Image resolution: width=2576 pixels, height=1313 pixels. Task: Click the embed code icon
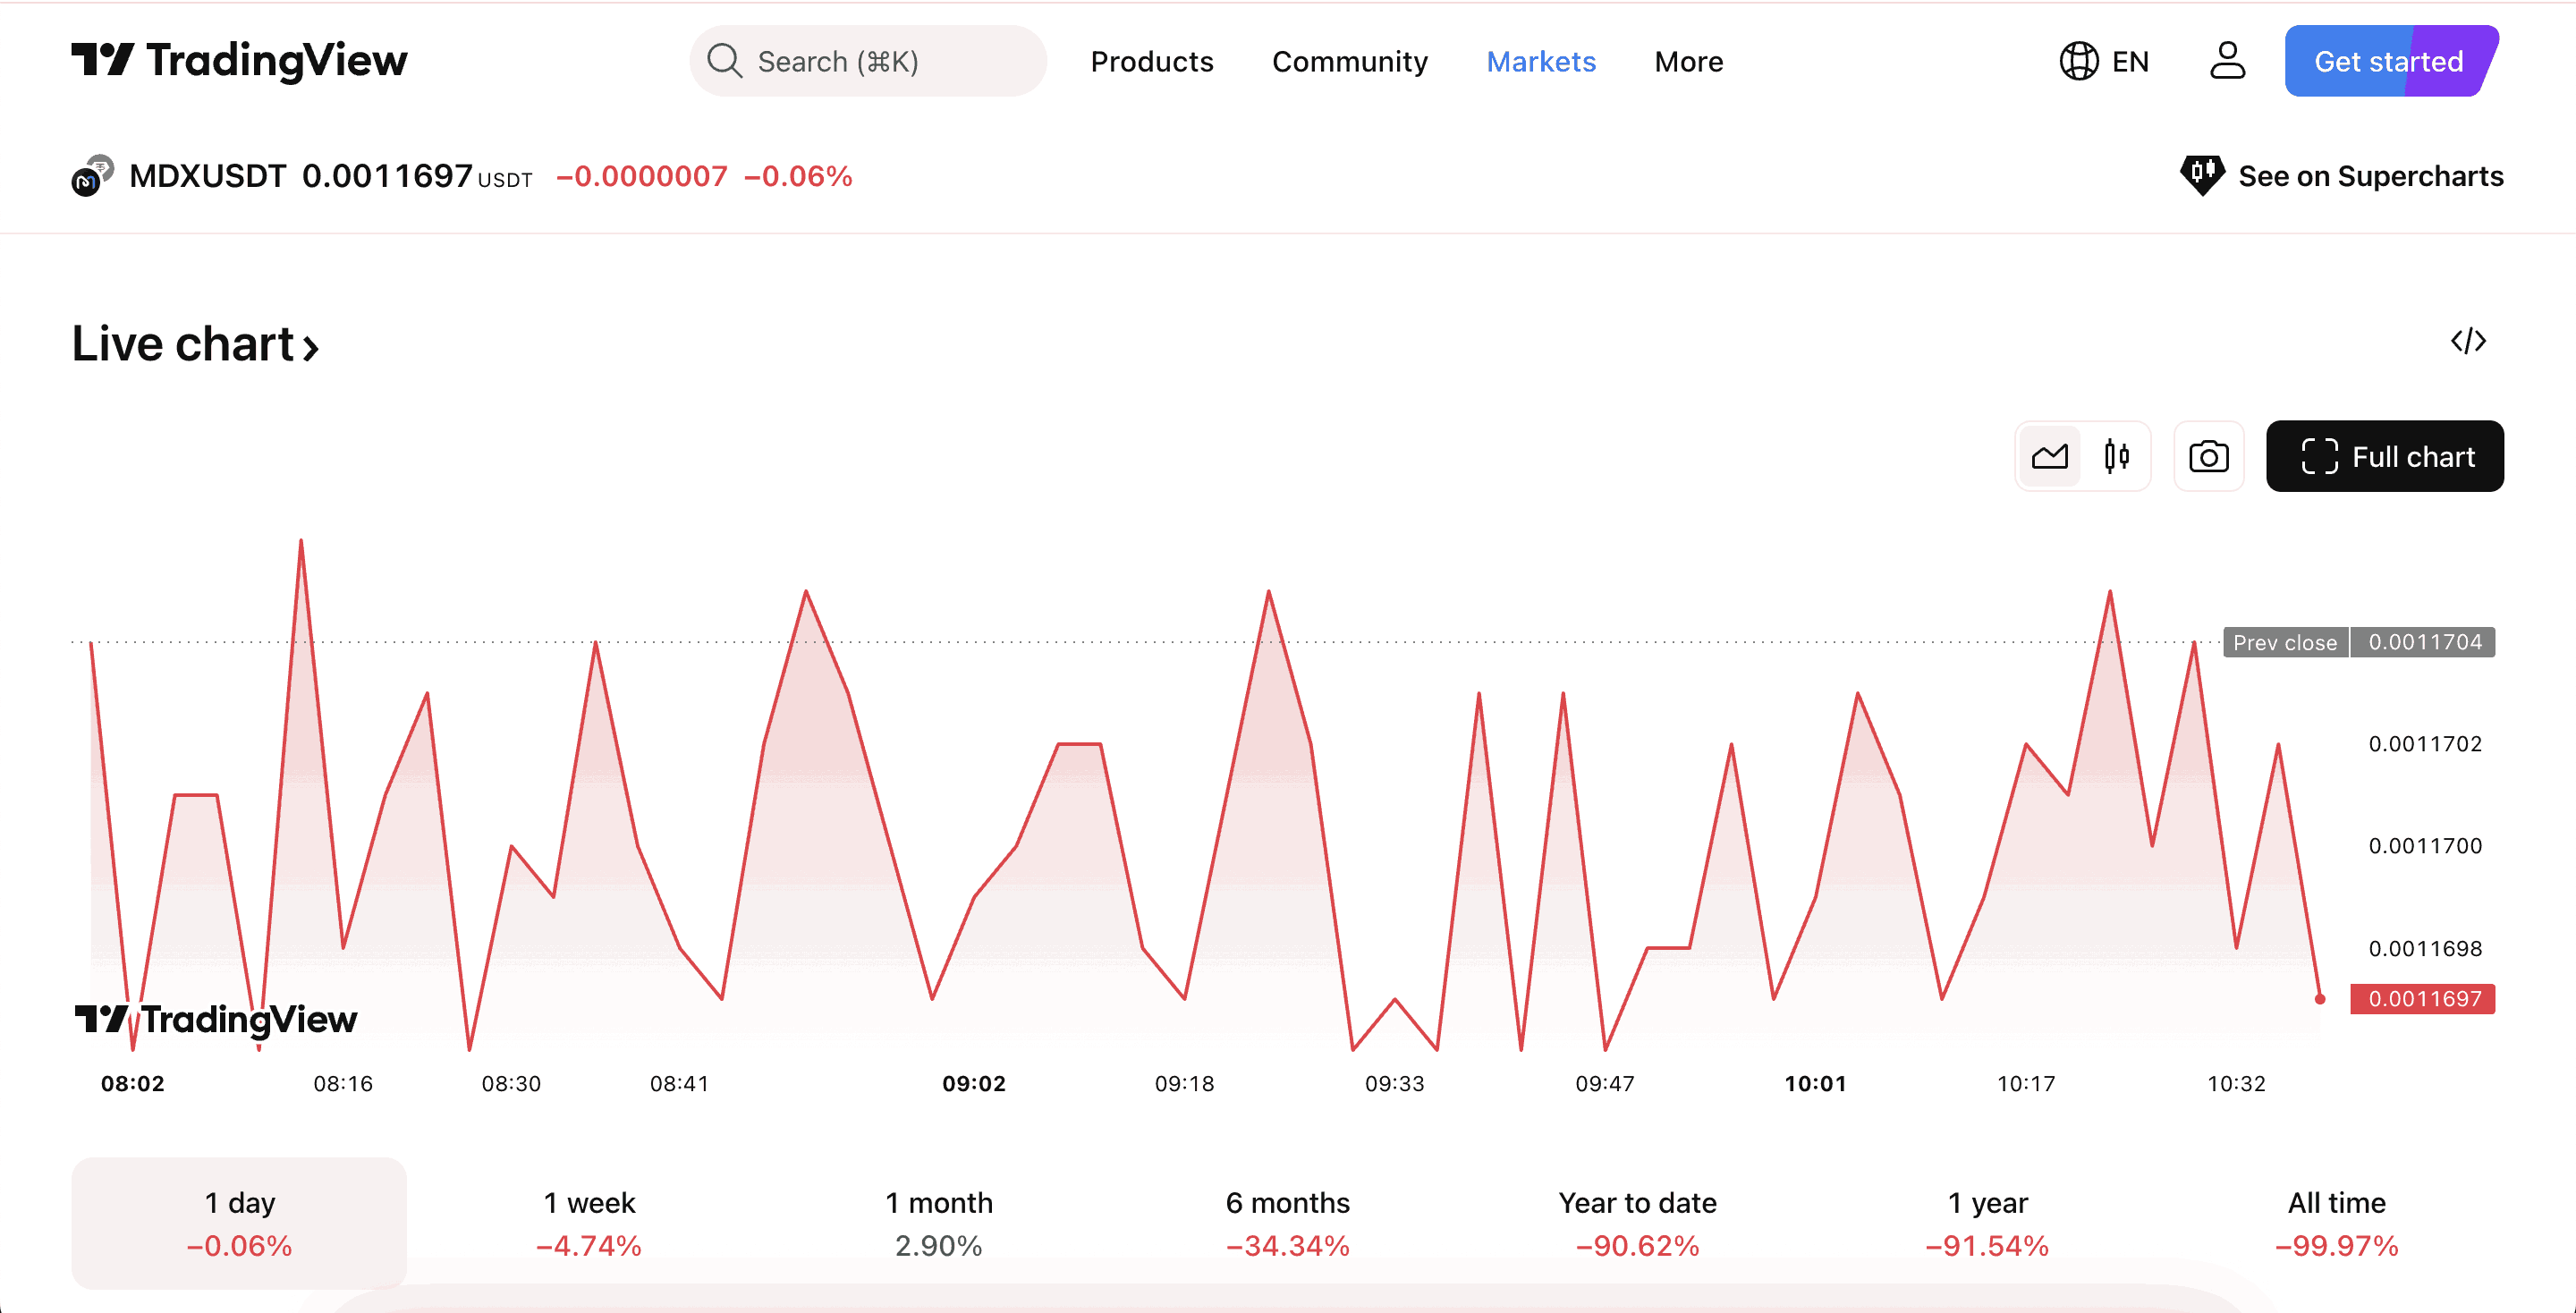(x=2468, y=341)
